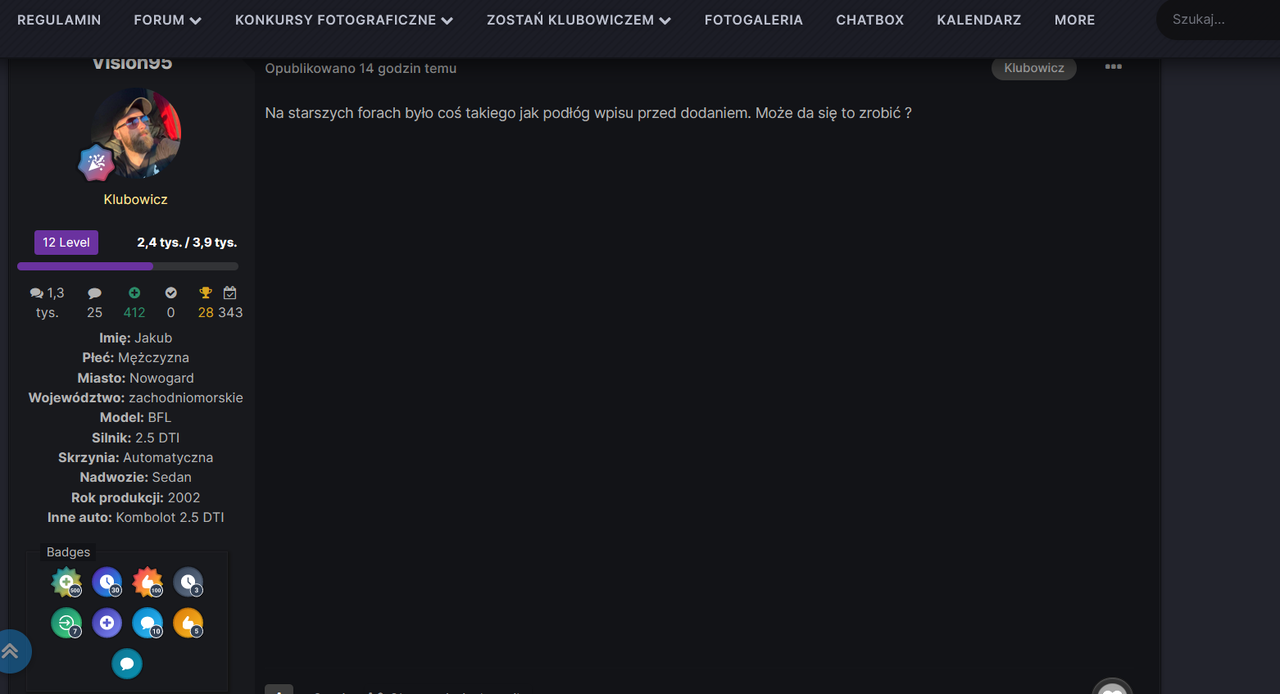Click the green plus reputation icon
Image resolution: width=1280 pixels, height=694 pixels.
[x=134, y=293]
